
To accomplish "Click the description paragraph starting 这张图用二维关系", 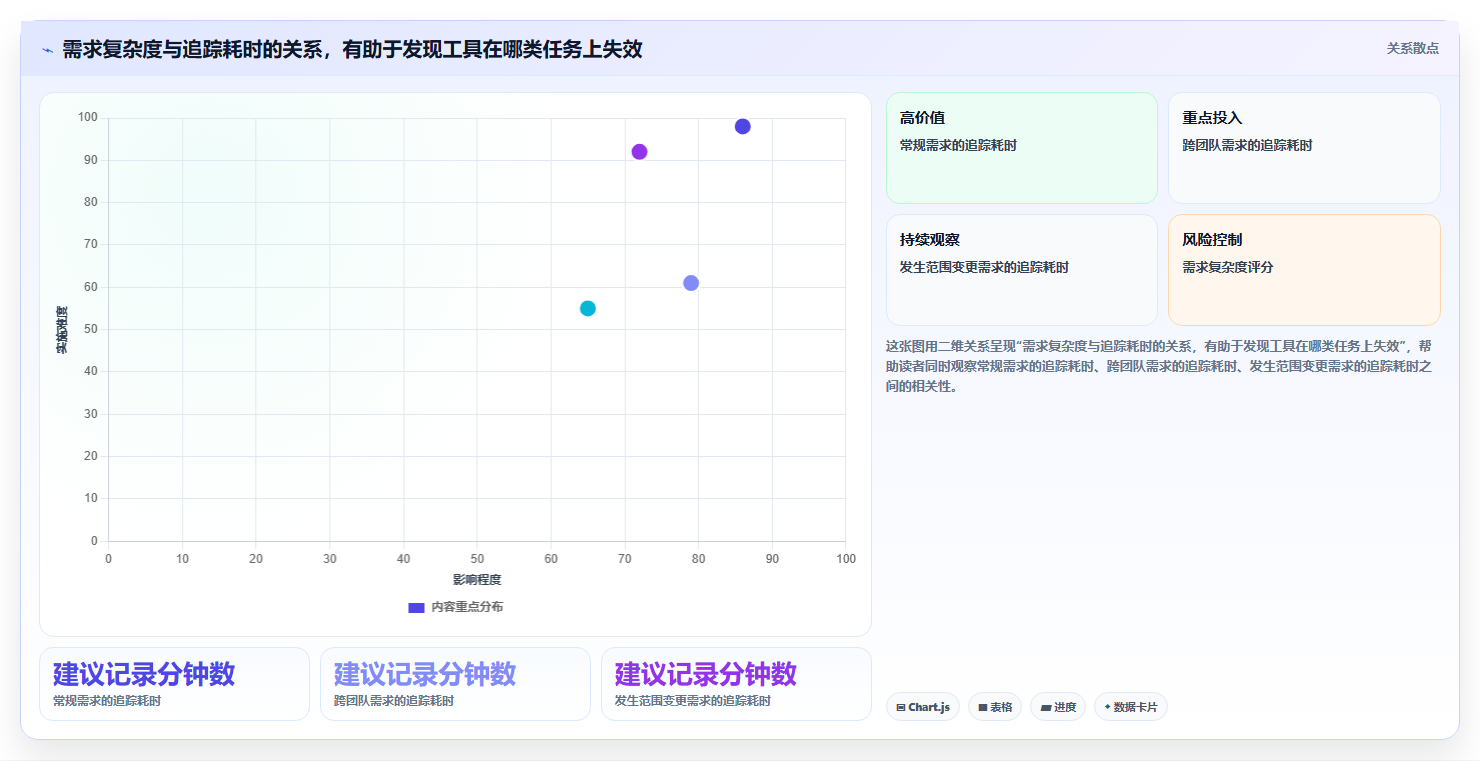I will (1160, 366).
